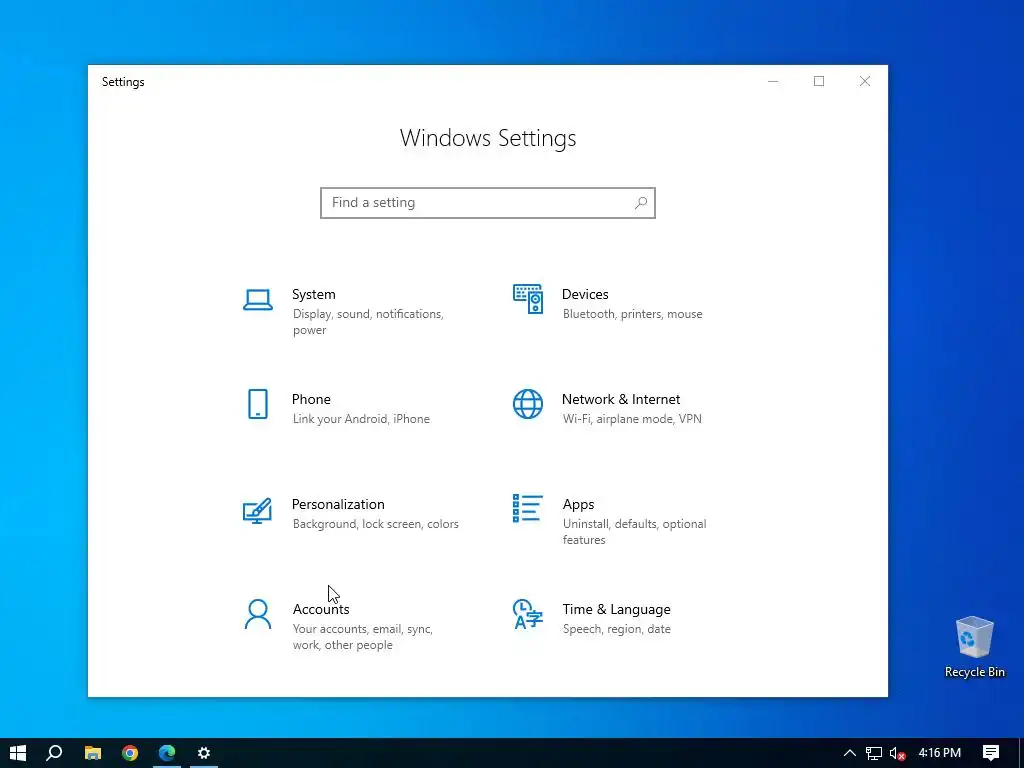Click 'Bluetooth, printers, mouse' description
The height and width of the screenshot is (768, 1024).
pos(633,314)
